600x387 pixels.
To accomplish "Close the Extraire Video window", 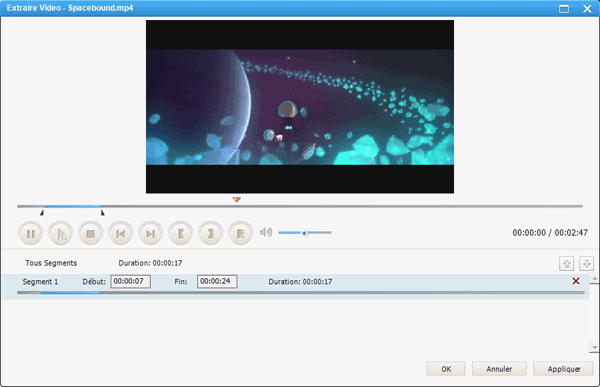I will 587,8.
